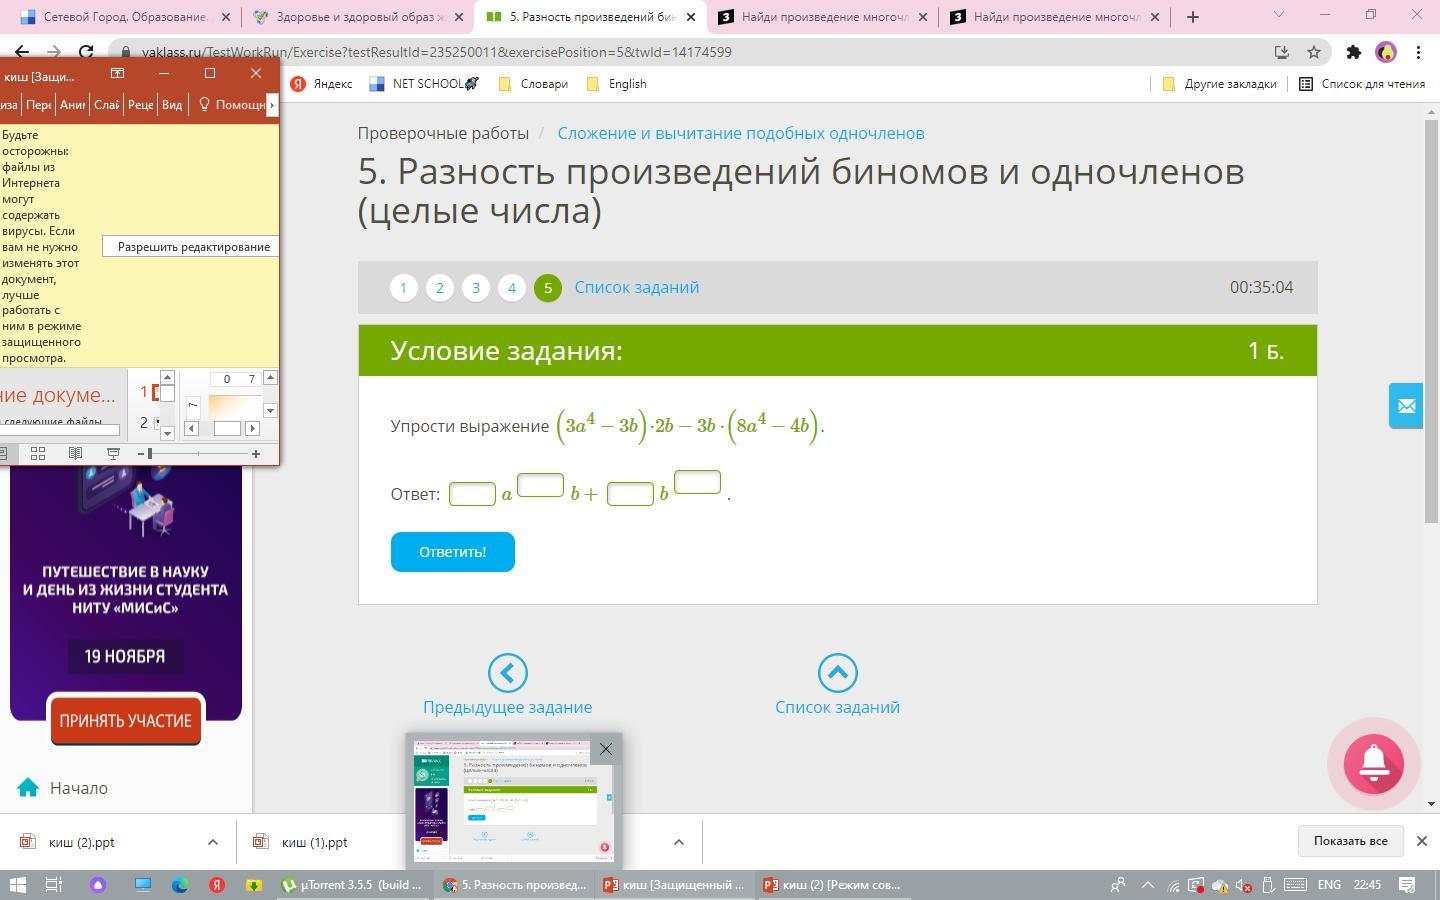Open the Словари bookmarks folder
1440x900 pixels.
(533, 84)
